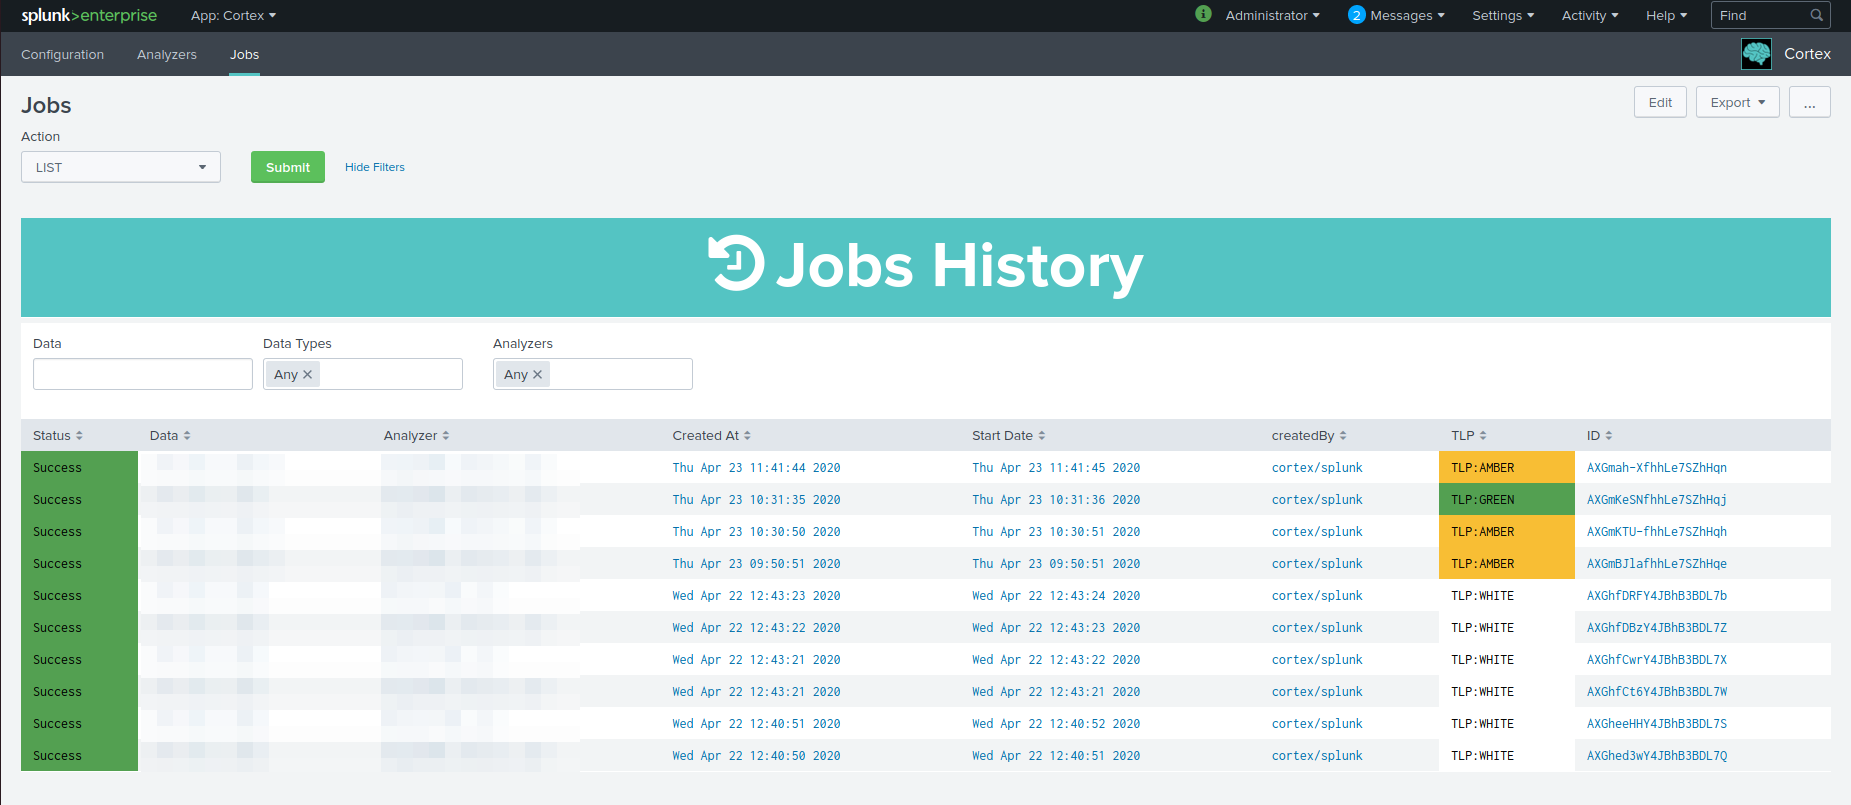Click the Data filter input field
The width and height of the screenshot is (1851, 805).
click(x=143, y=374)
